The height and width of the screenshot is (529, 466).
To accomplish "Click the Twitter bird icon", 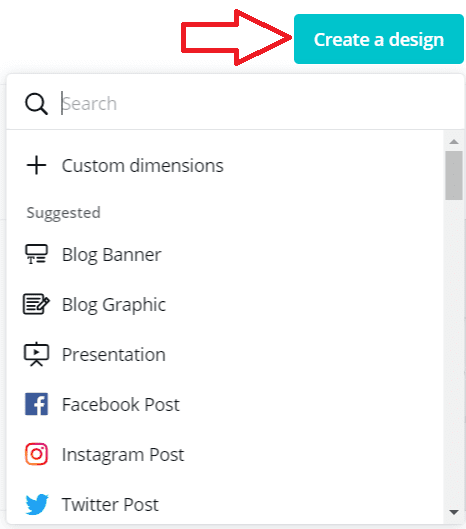I will pos(37,504).
